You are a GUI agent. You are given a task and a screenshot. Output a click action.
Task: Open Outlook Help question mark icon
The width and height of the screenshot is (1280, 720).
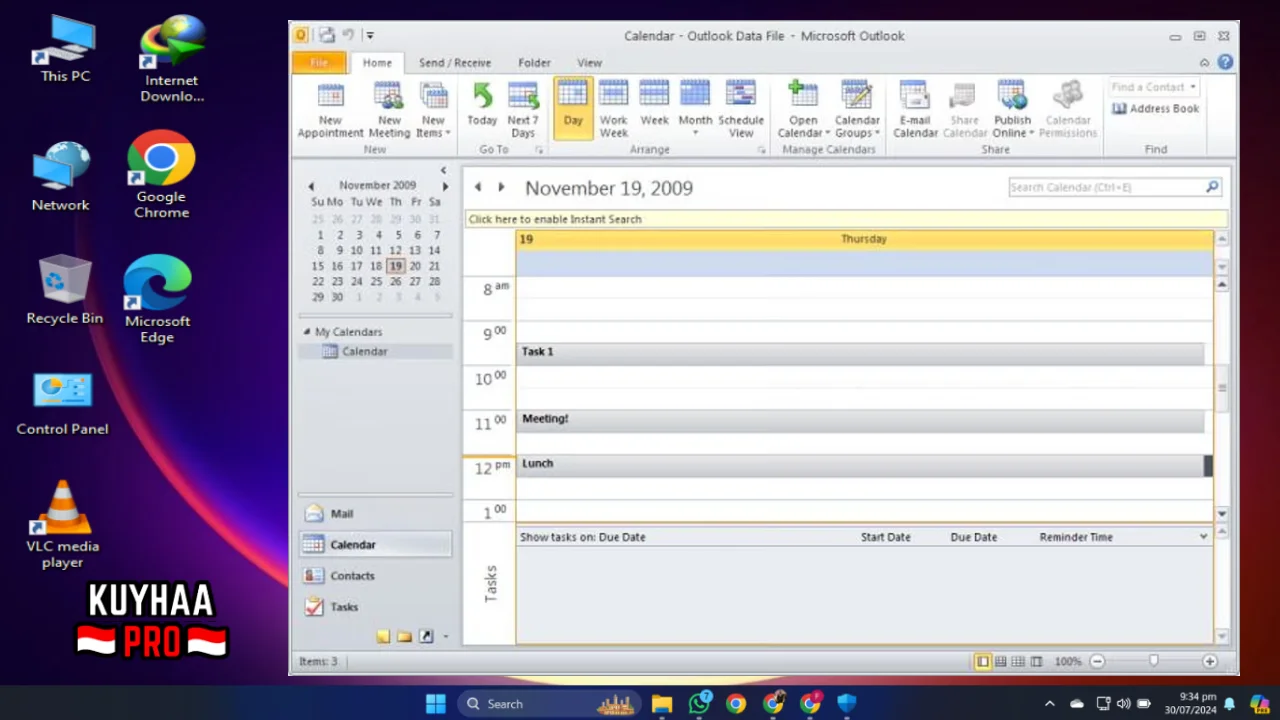point(1225,62)
